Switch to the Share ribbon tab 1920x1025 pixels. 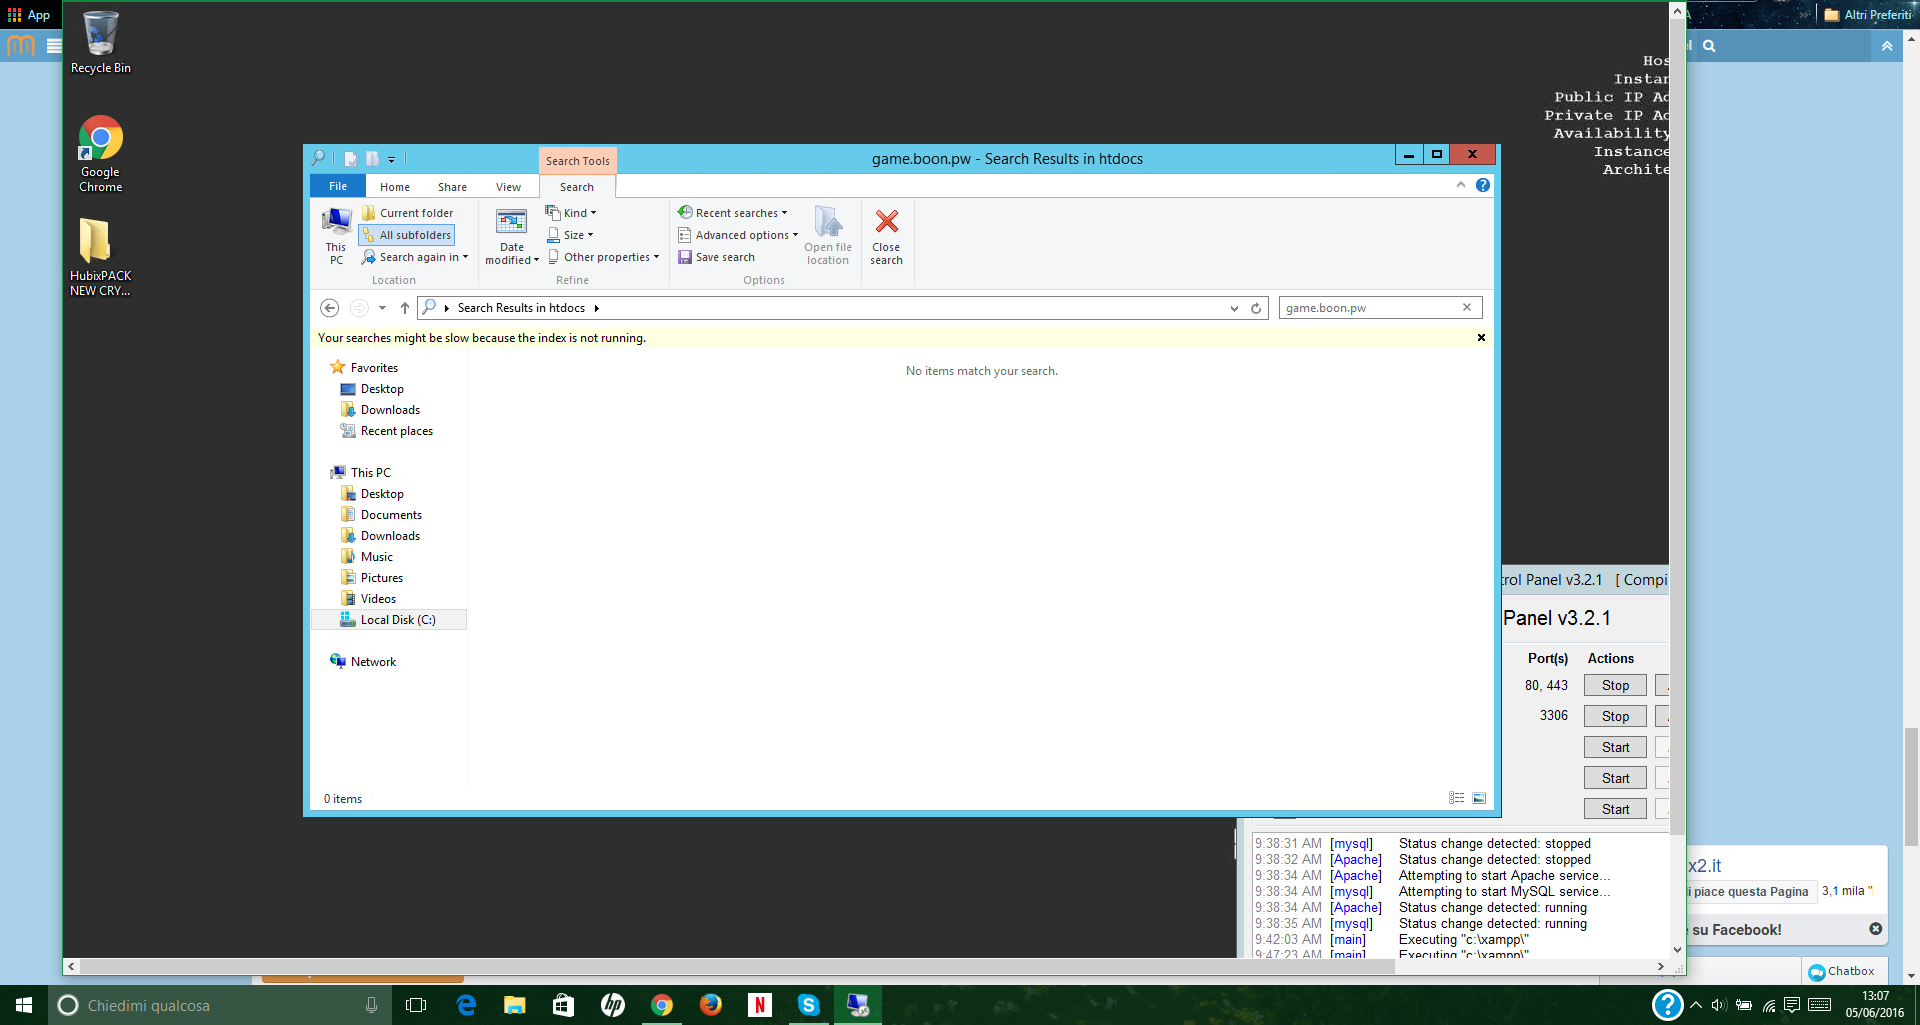452,187
